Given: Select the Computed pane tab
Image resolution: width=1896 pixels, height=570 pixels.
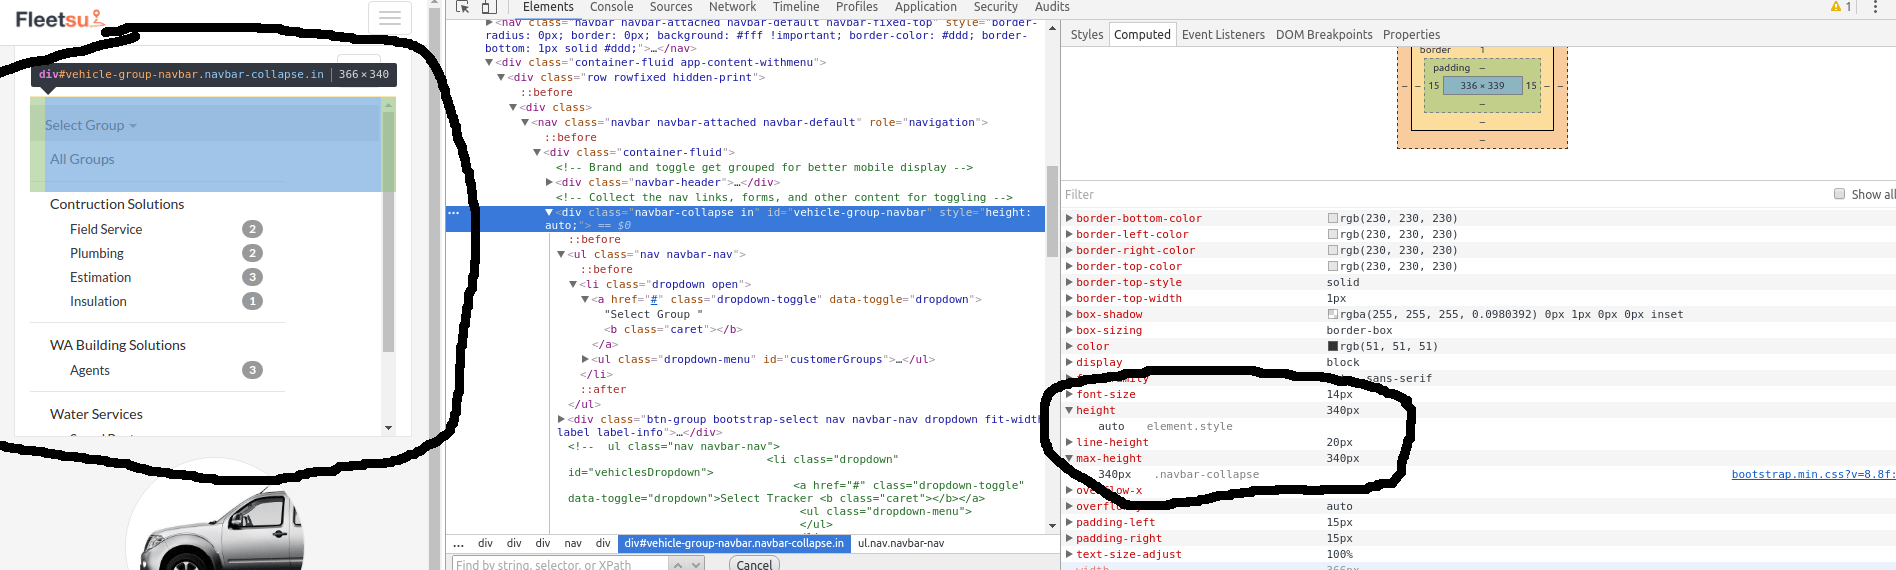Looking at the screenshot, I should (x=1142, y=34).
